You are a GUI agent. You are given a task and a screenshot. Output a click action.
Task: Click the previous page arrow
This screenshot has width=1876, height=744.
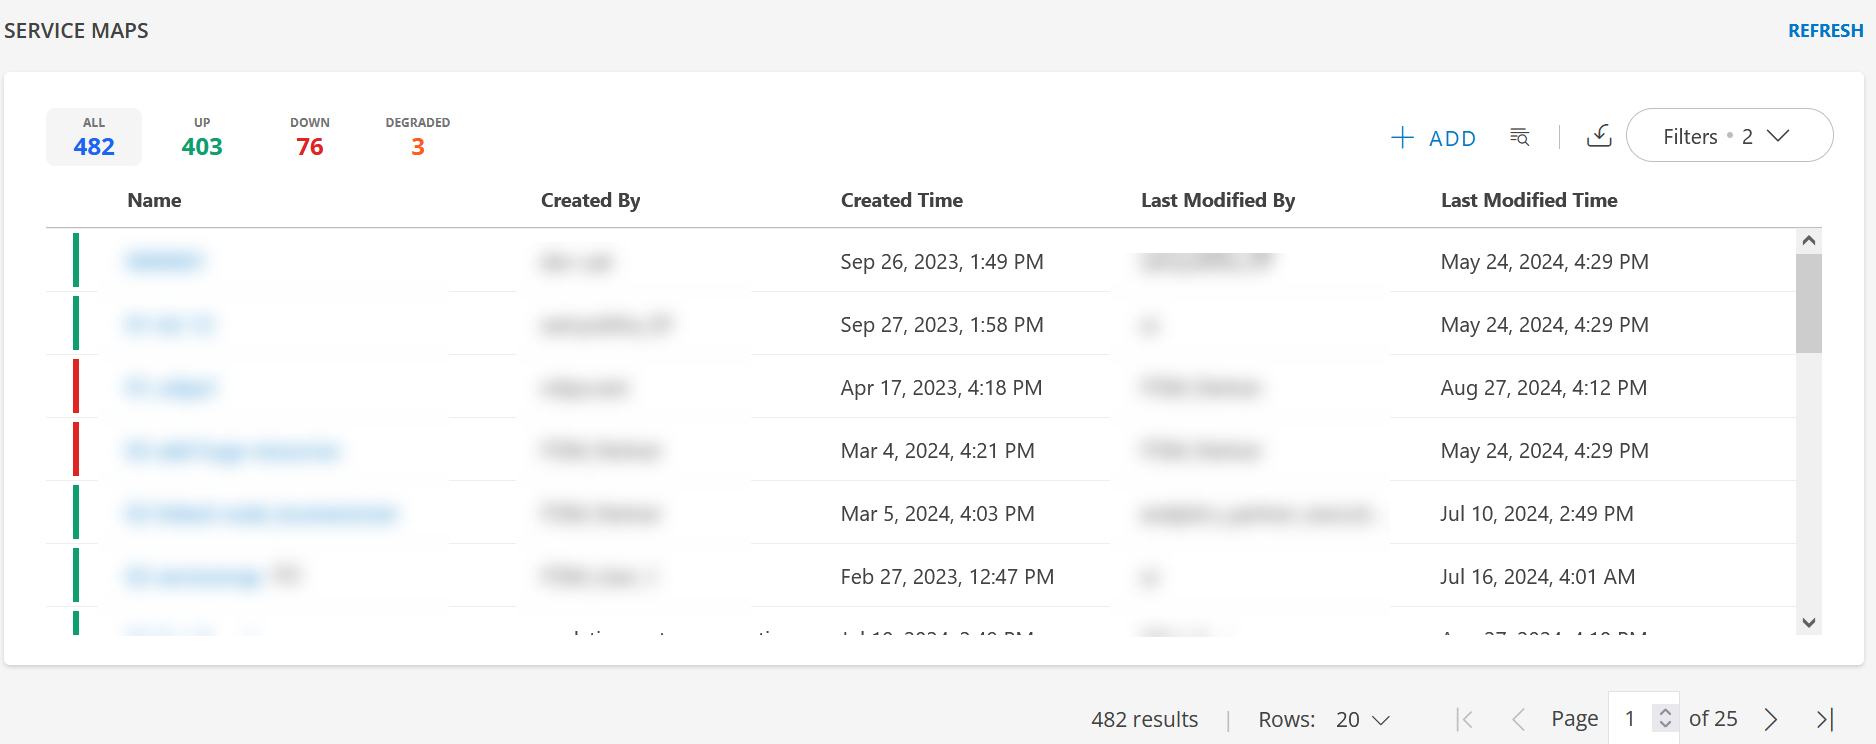pos(1518,718)
